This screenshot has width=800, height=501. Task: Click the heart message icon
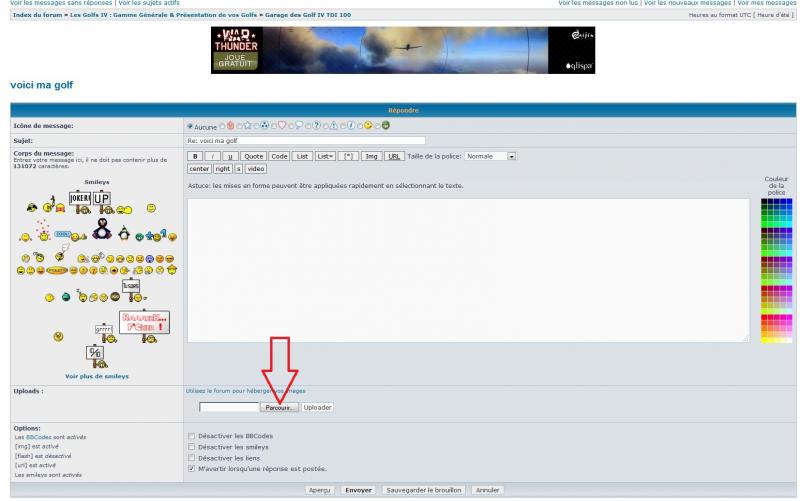[282, 126]
